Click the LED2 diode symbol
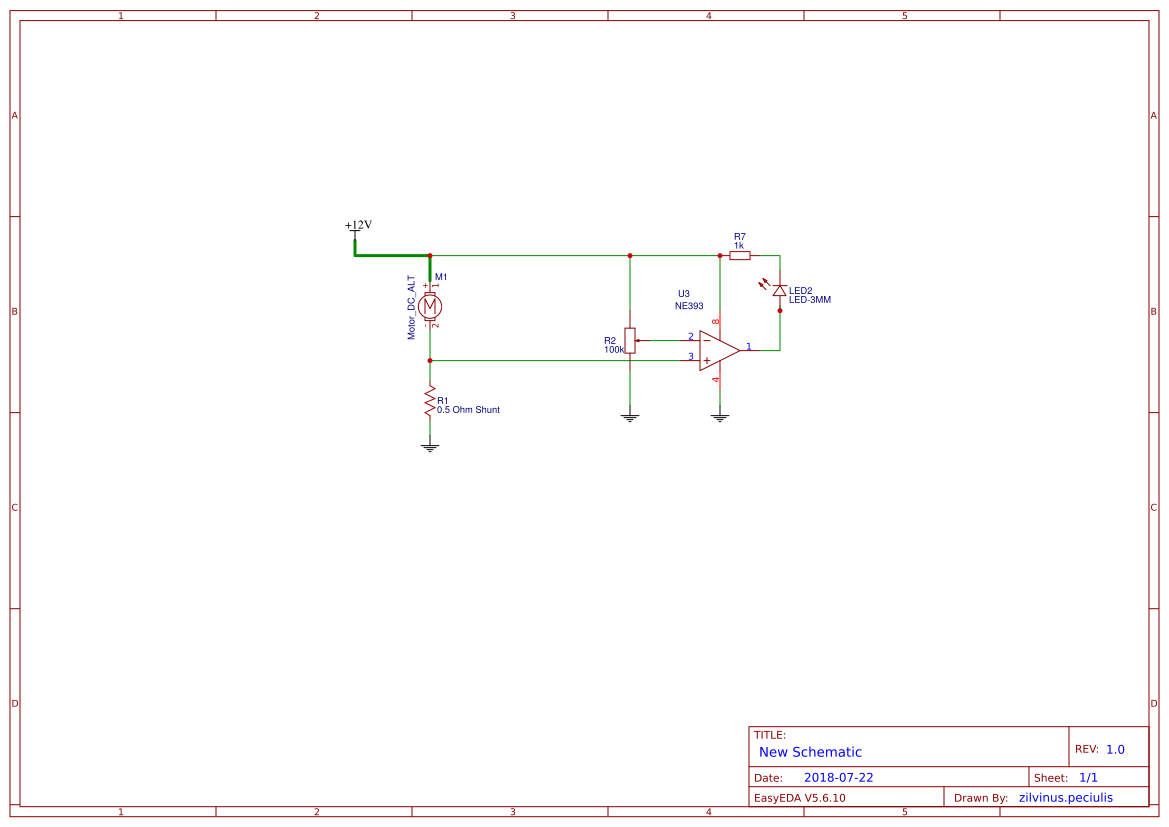Viewport: 1169px width, 827px height. [x=778, y=290]
